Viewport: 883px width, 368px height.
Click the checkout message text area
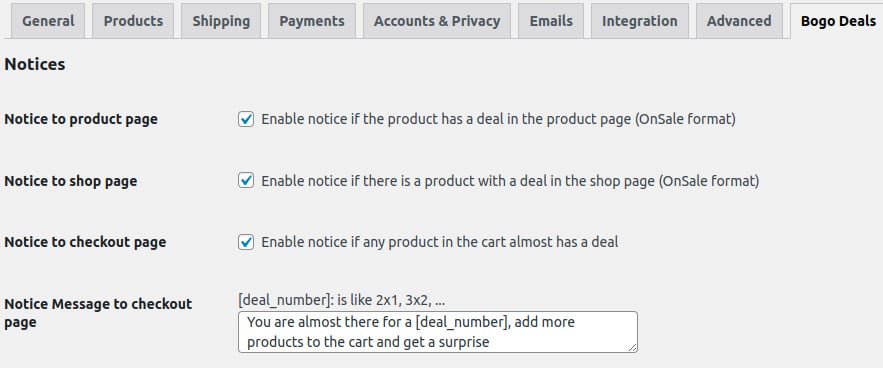click(438, 332)
